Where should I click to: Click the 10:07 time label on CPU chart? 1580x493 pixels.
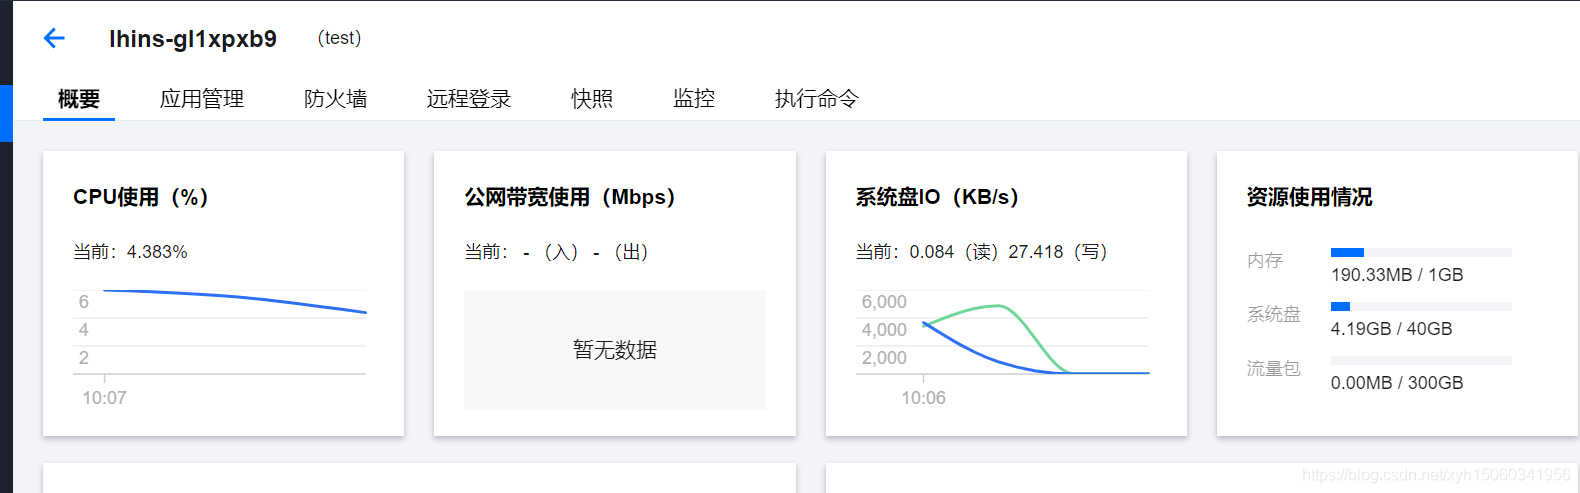click(x=104, y=398)
